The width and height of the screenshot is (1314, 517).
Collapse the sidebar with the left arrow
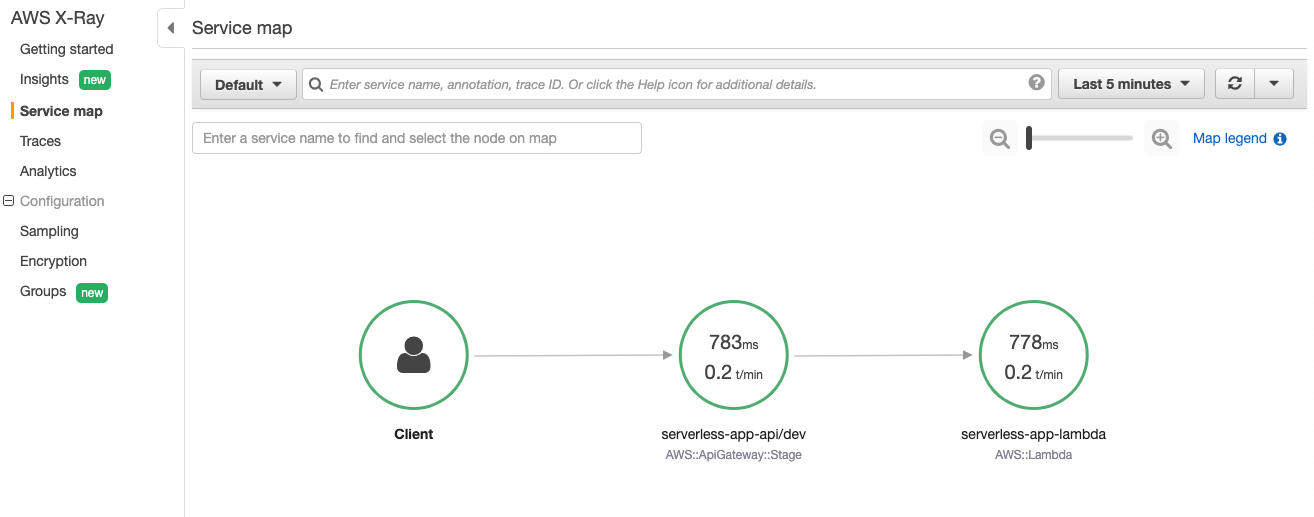(171, 28)
